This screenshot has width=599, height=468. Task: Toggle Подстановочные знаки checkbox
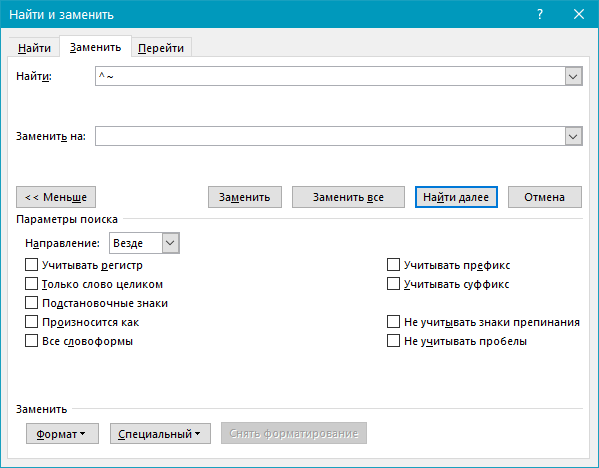coord(31,303)
